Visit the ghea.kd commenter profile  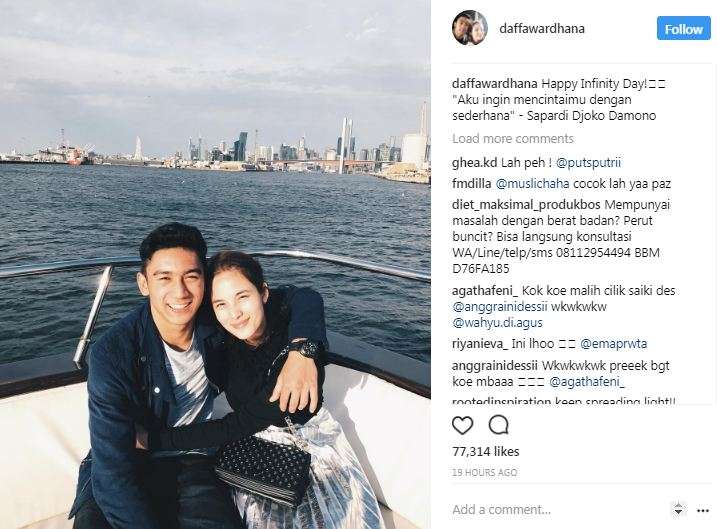[x=474, y=162]
